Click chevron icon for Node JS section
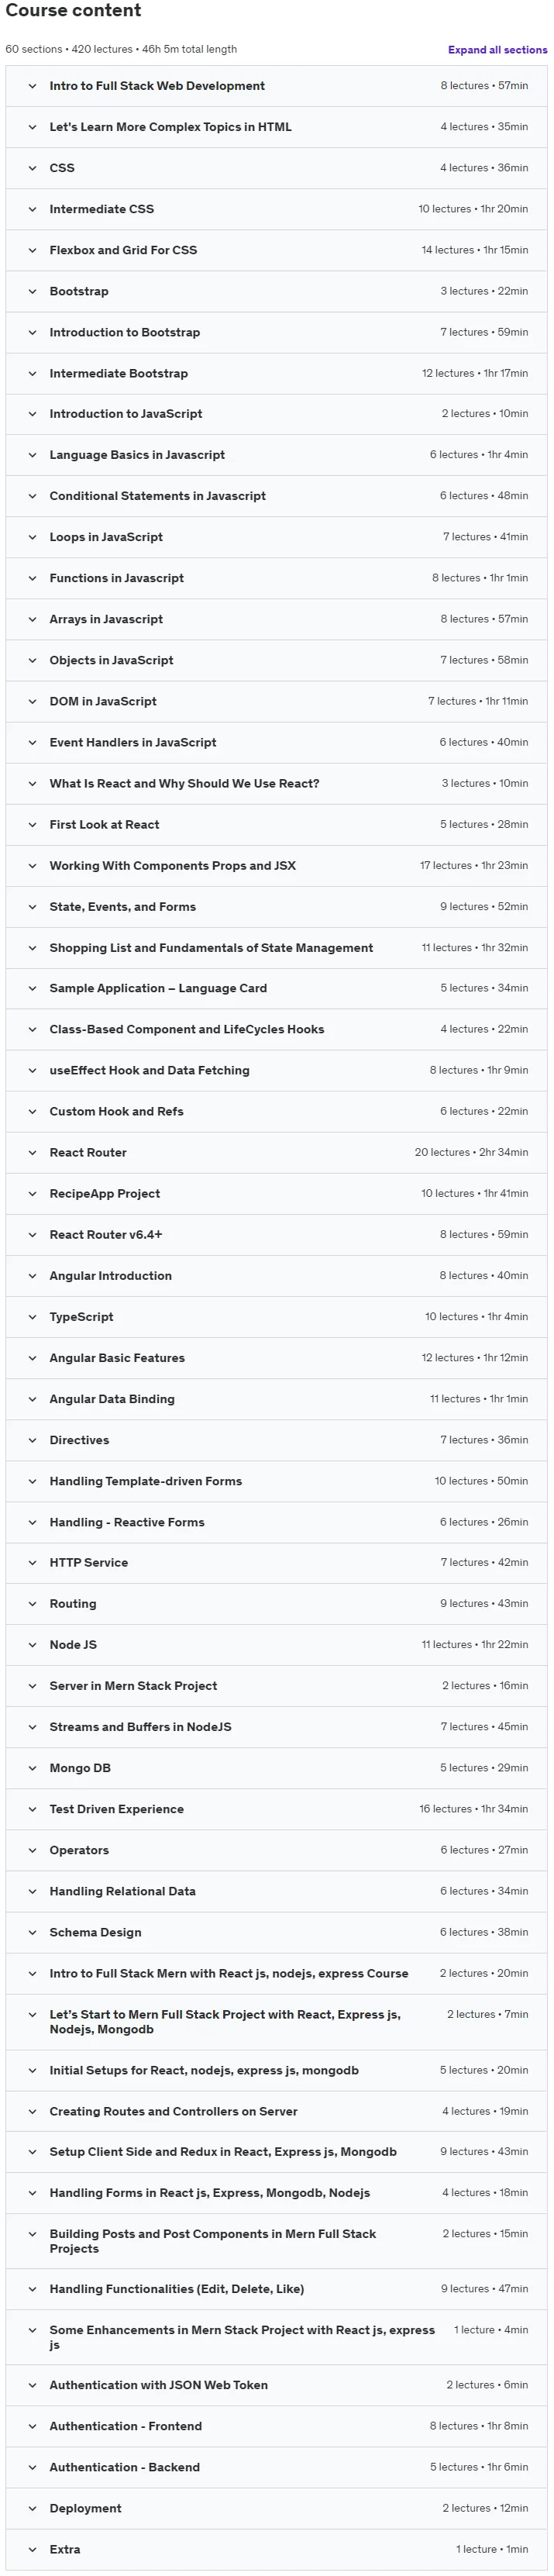554x2576 pixels. [x=32, y=1644]
